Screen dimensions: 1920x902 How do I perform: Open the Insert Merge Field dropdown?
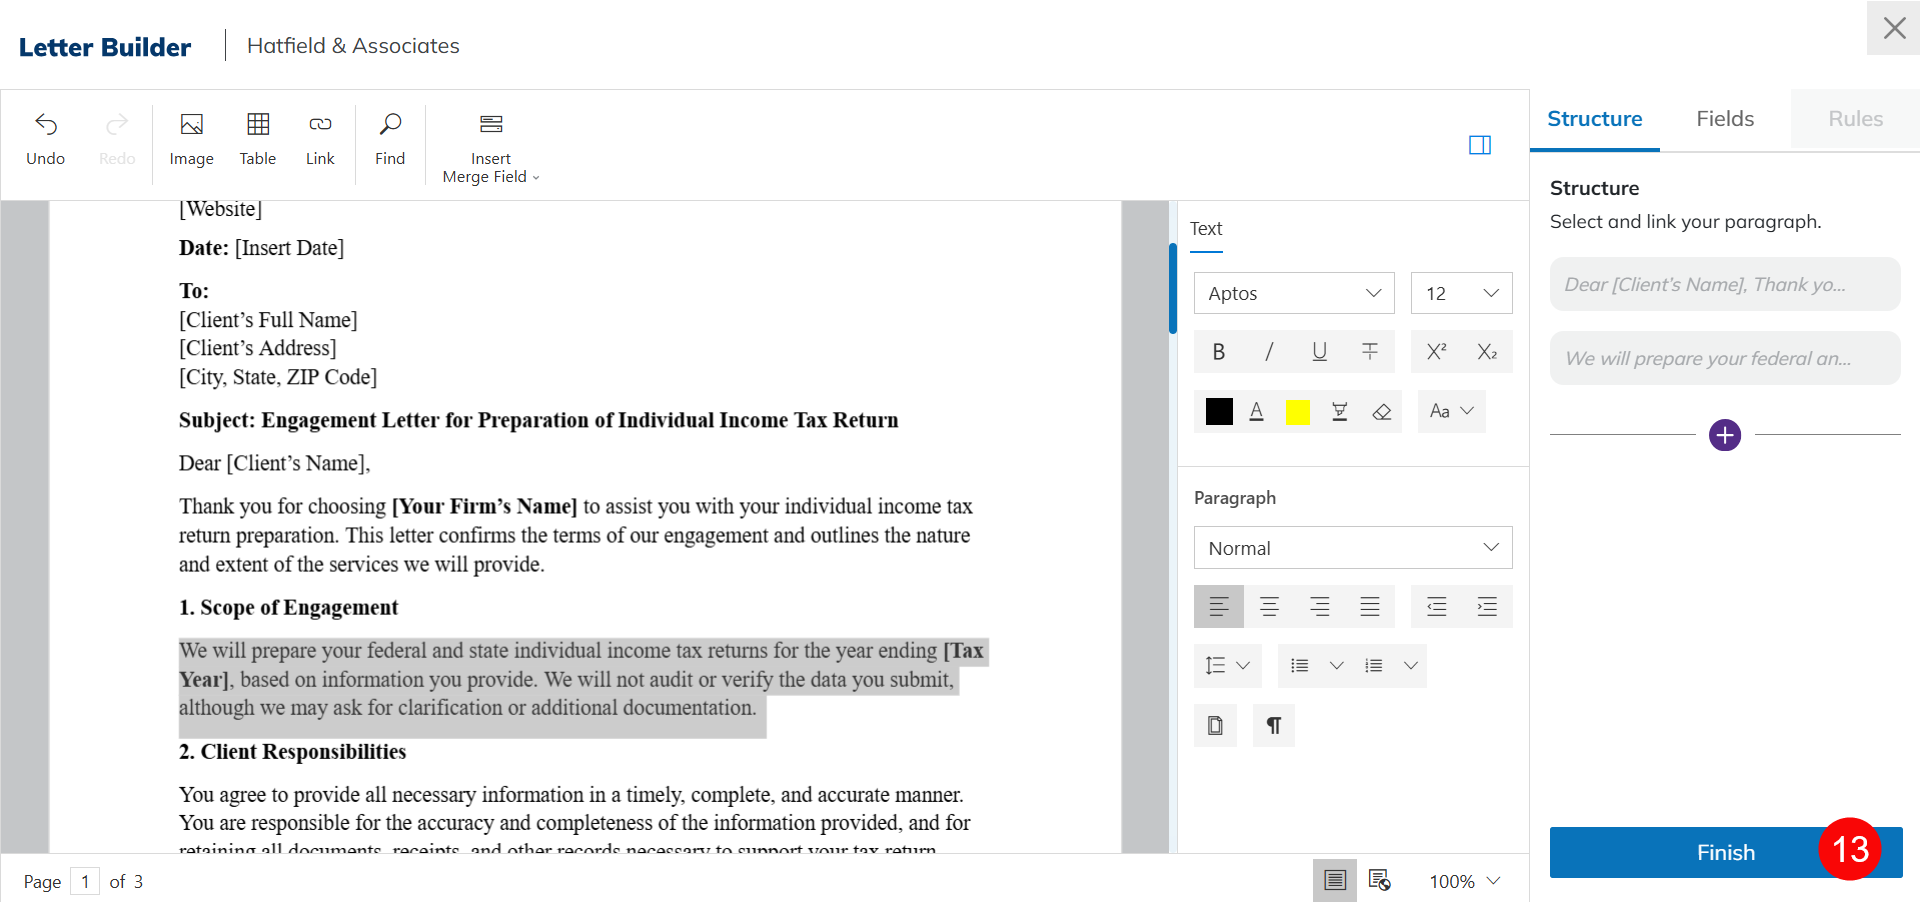coord(491,148)
